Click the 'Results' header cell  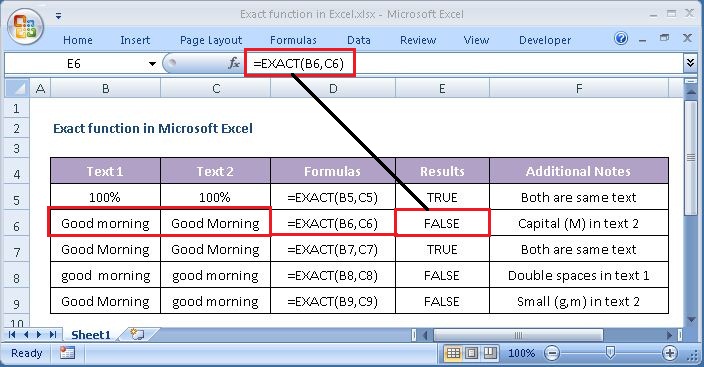click(x=442, y=171)
